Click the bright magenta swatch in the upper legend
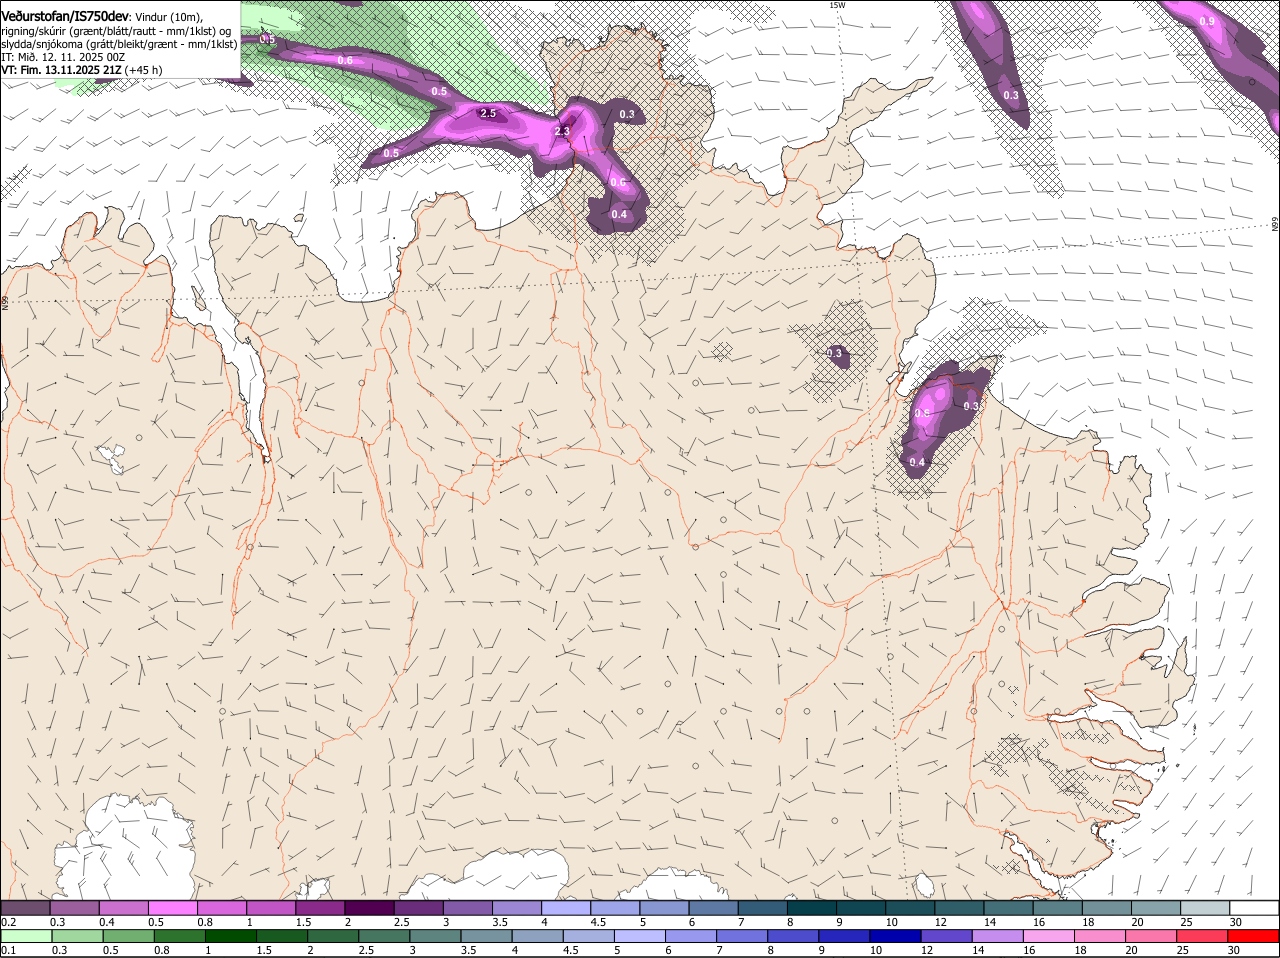Screen dimensions: 1280x958 [x=173, y=908]
